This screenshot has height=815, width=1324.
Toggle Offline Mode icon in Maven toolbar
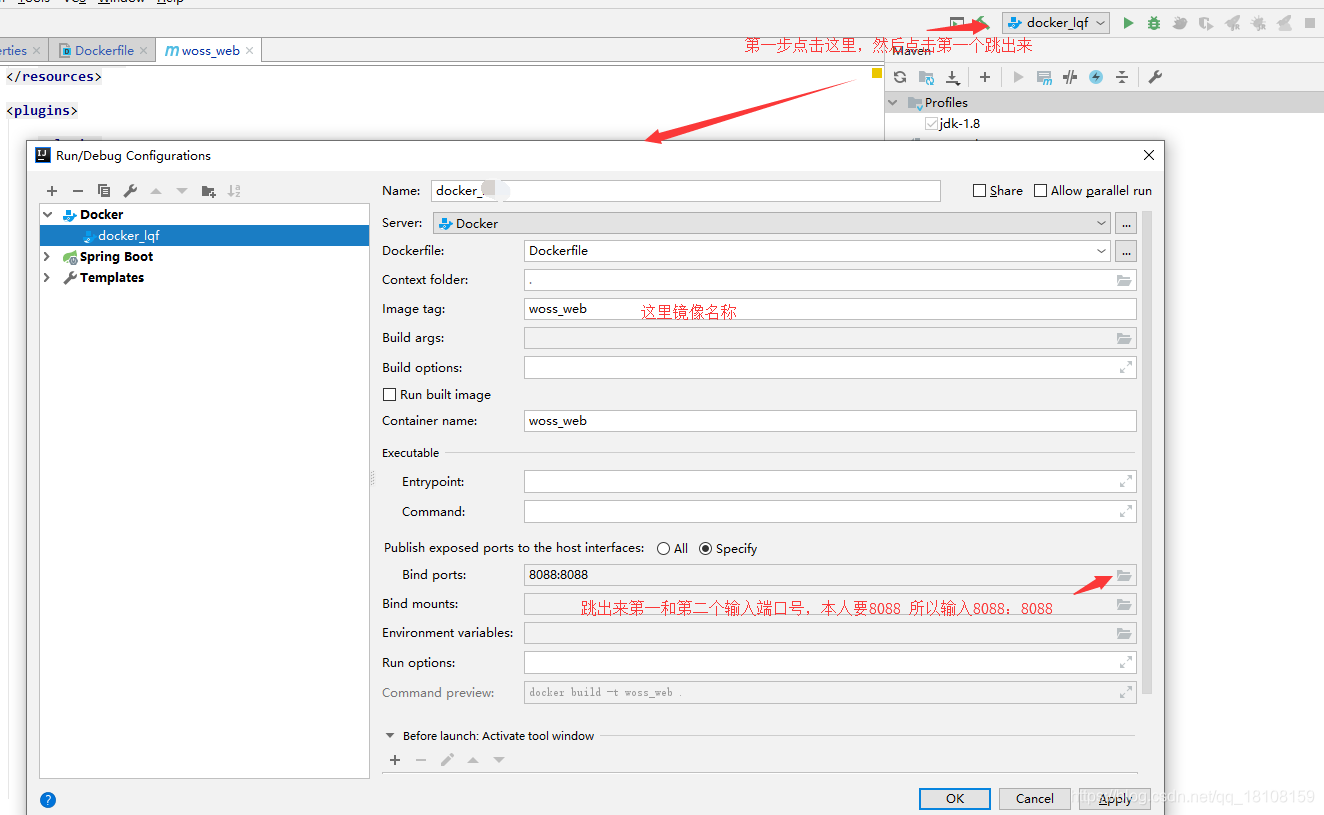click(1070, 77)
